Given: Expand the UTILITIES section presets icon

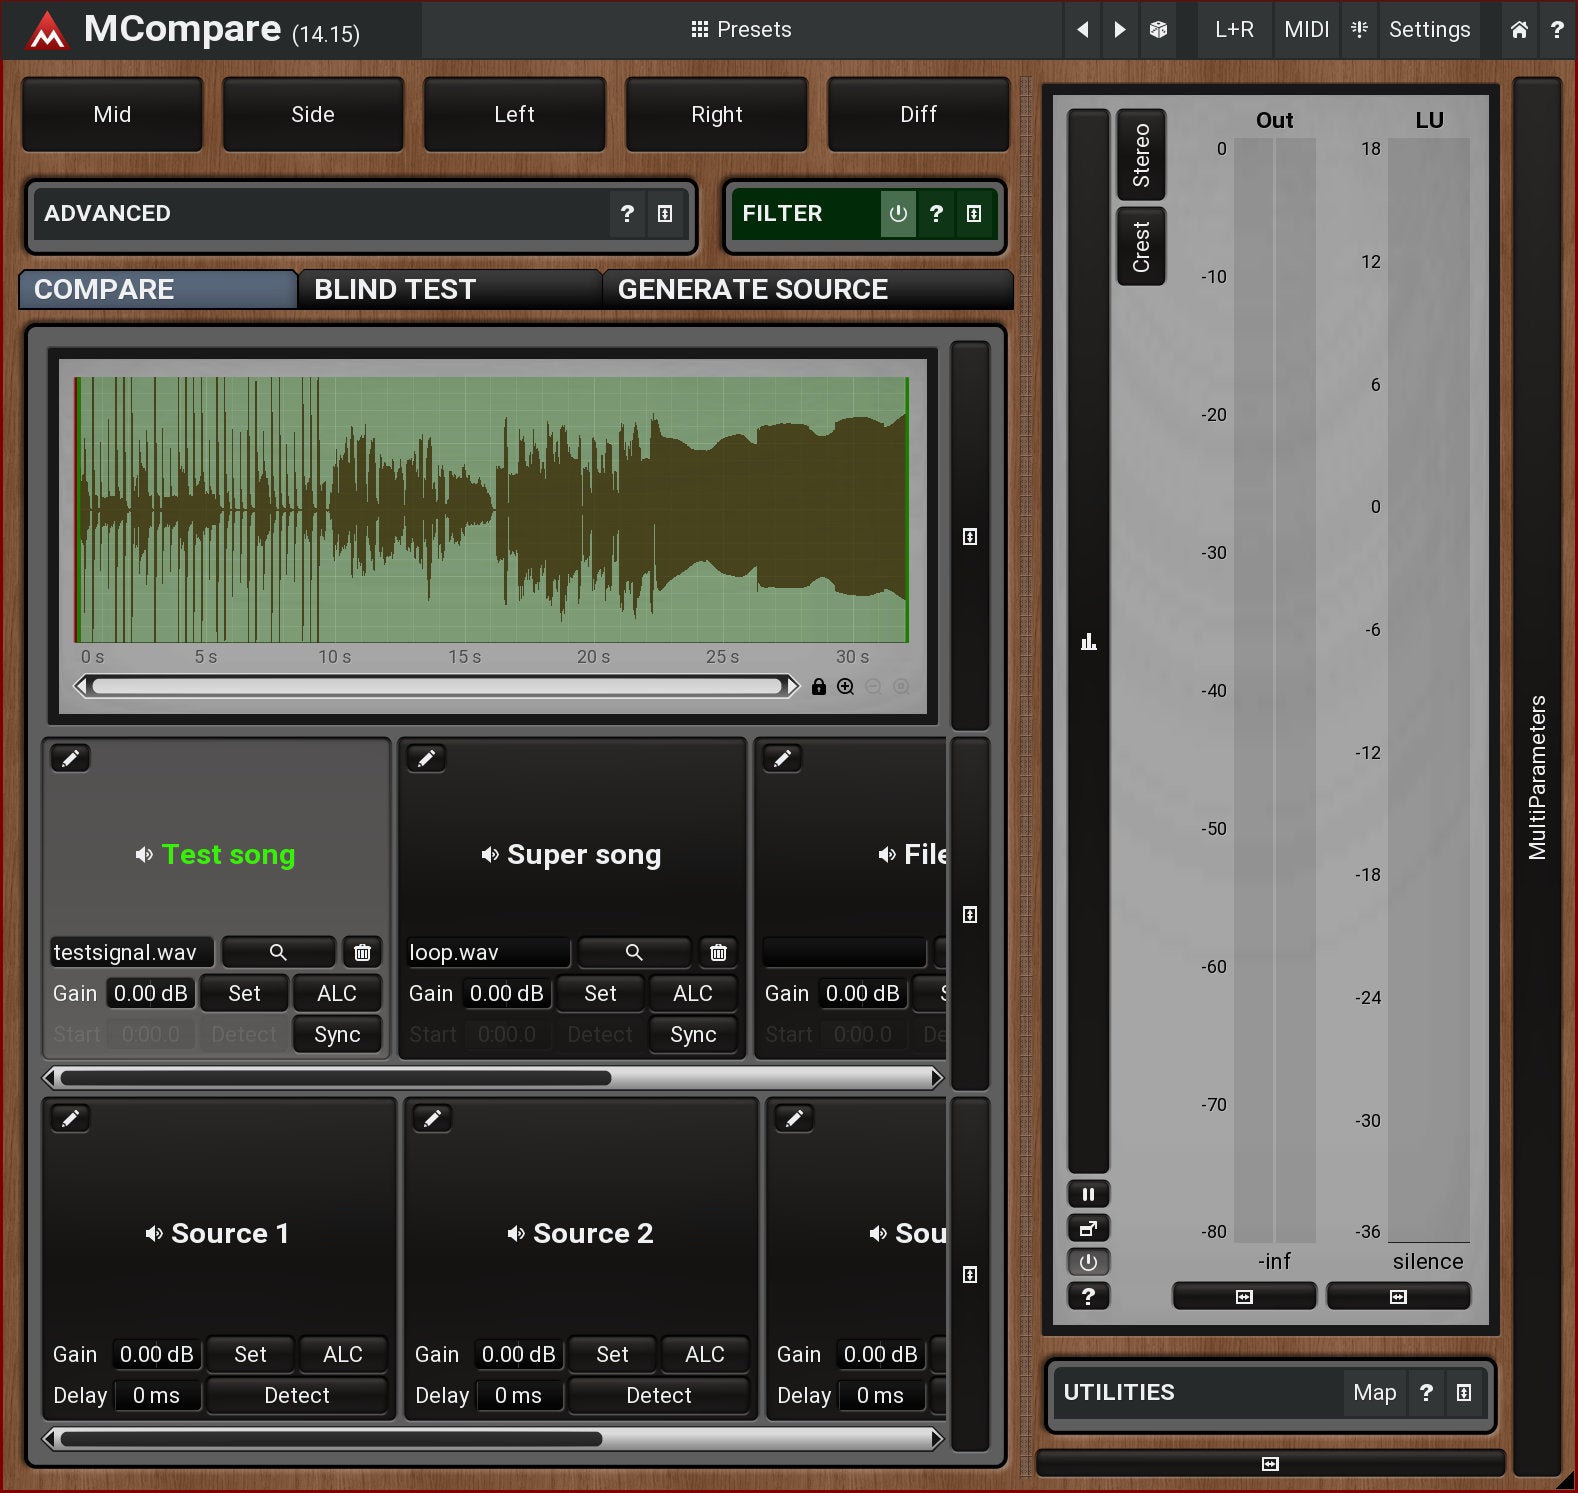Looking at the screenshot, I should [x=1464, y=1393].
